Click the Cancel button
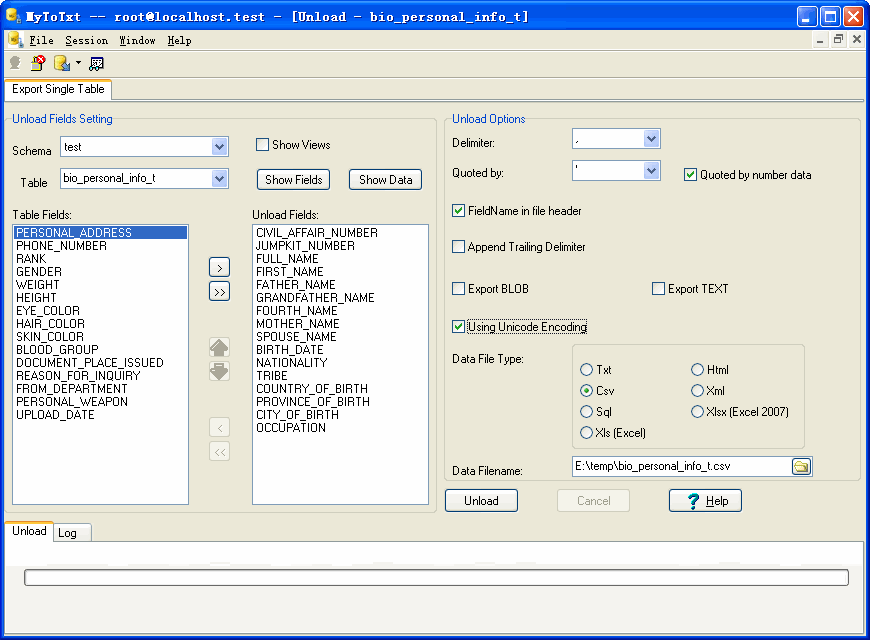Image resolution: width=870 pixels, height=640 pixels. (x=593, y=501)
